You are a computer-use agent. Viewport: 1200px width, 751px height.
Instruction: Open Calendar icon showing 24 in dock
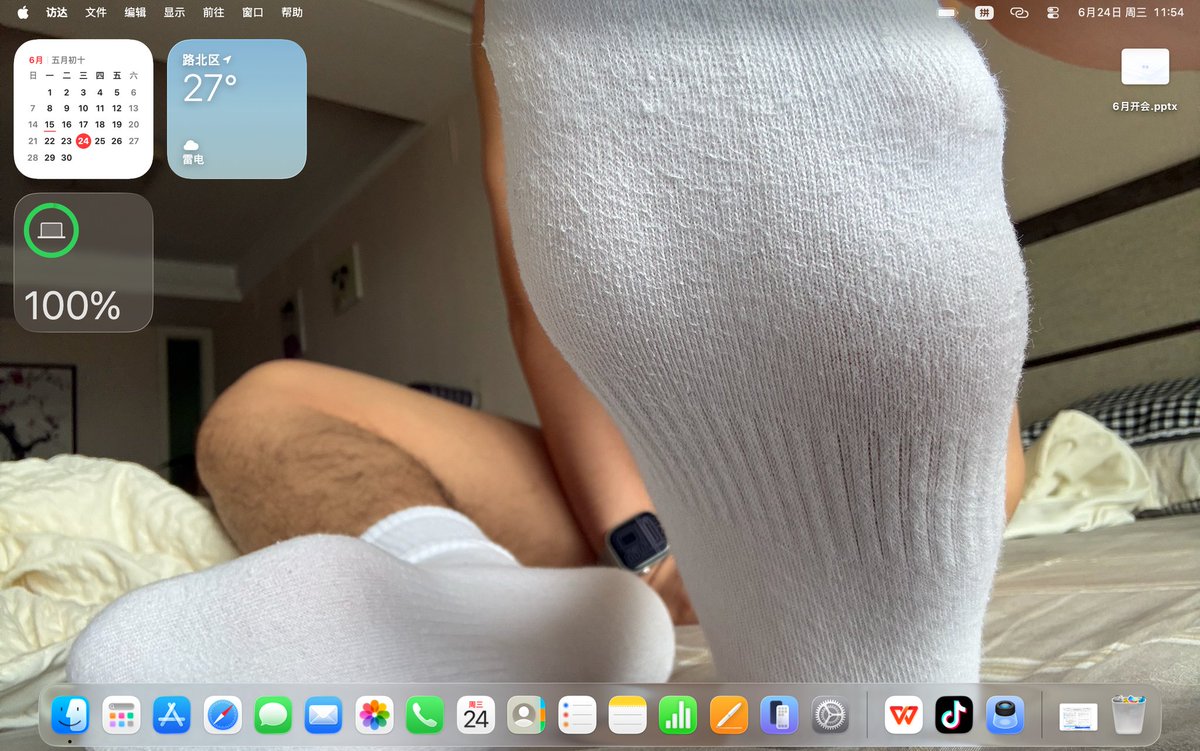(x=476, y=714)
